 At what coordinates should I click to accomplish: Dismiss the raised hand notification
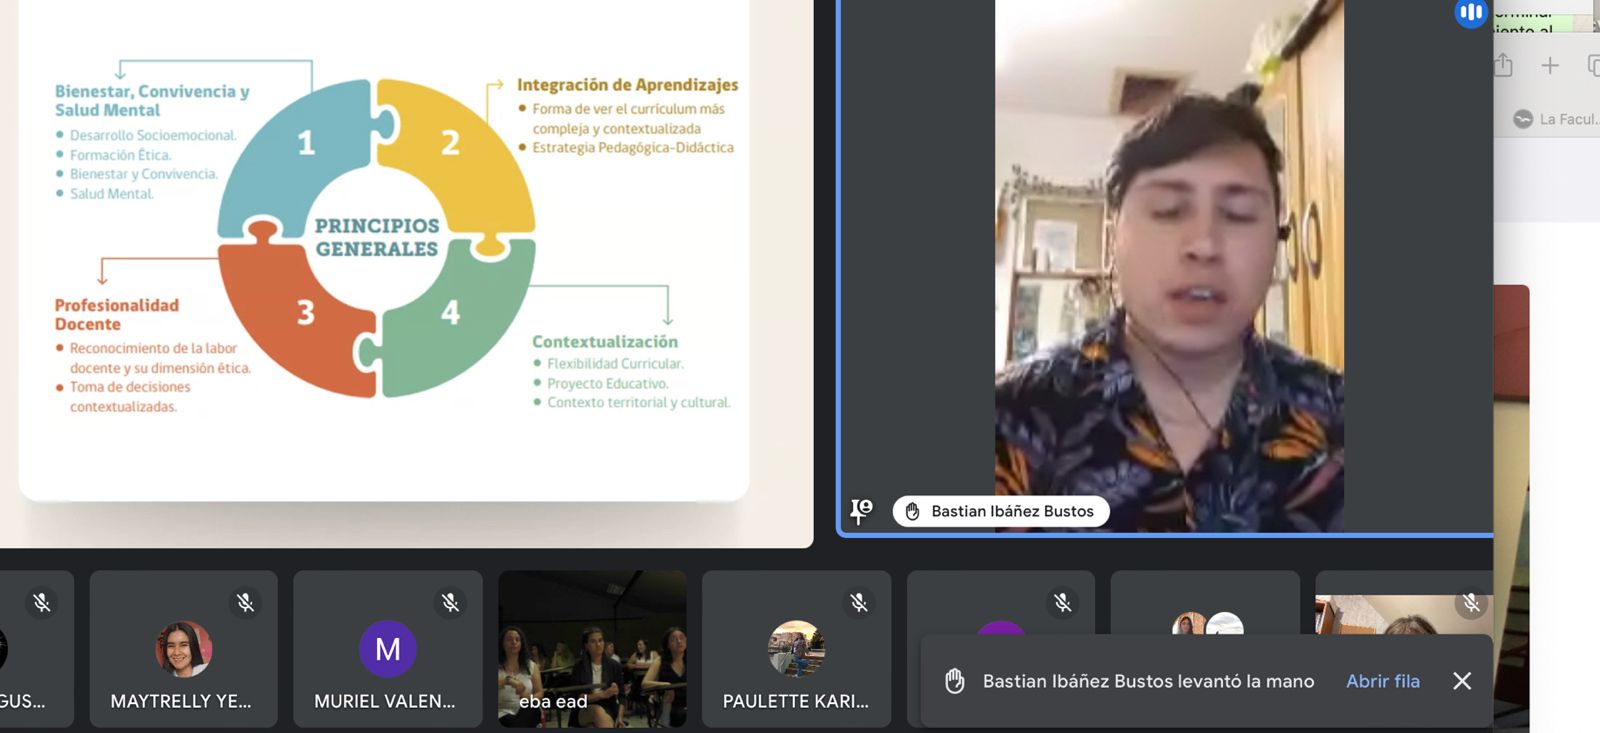pos(1462,681)
